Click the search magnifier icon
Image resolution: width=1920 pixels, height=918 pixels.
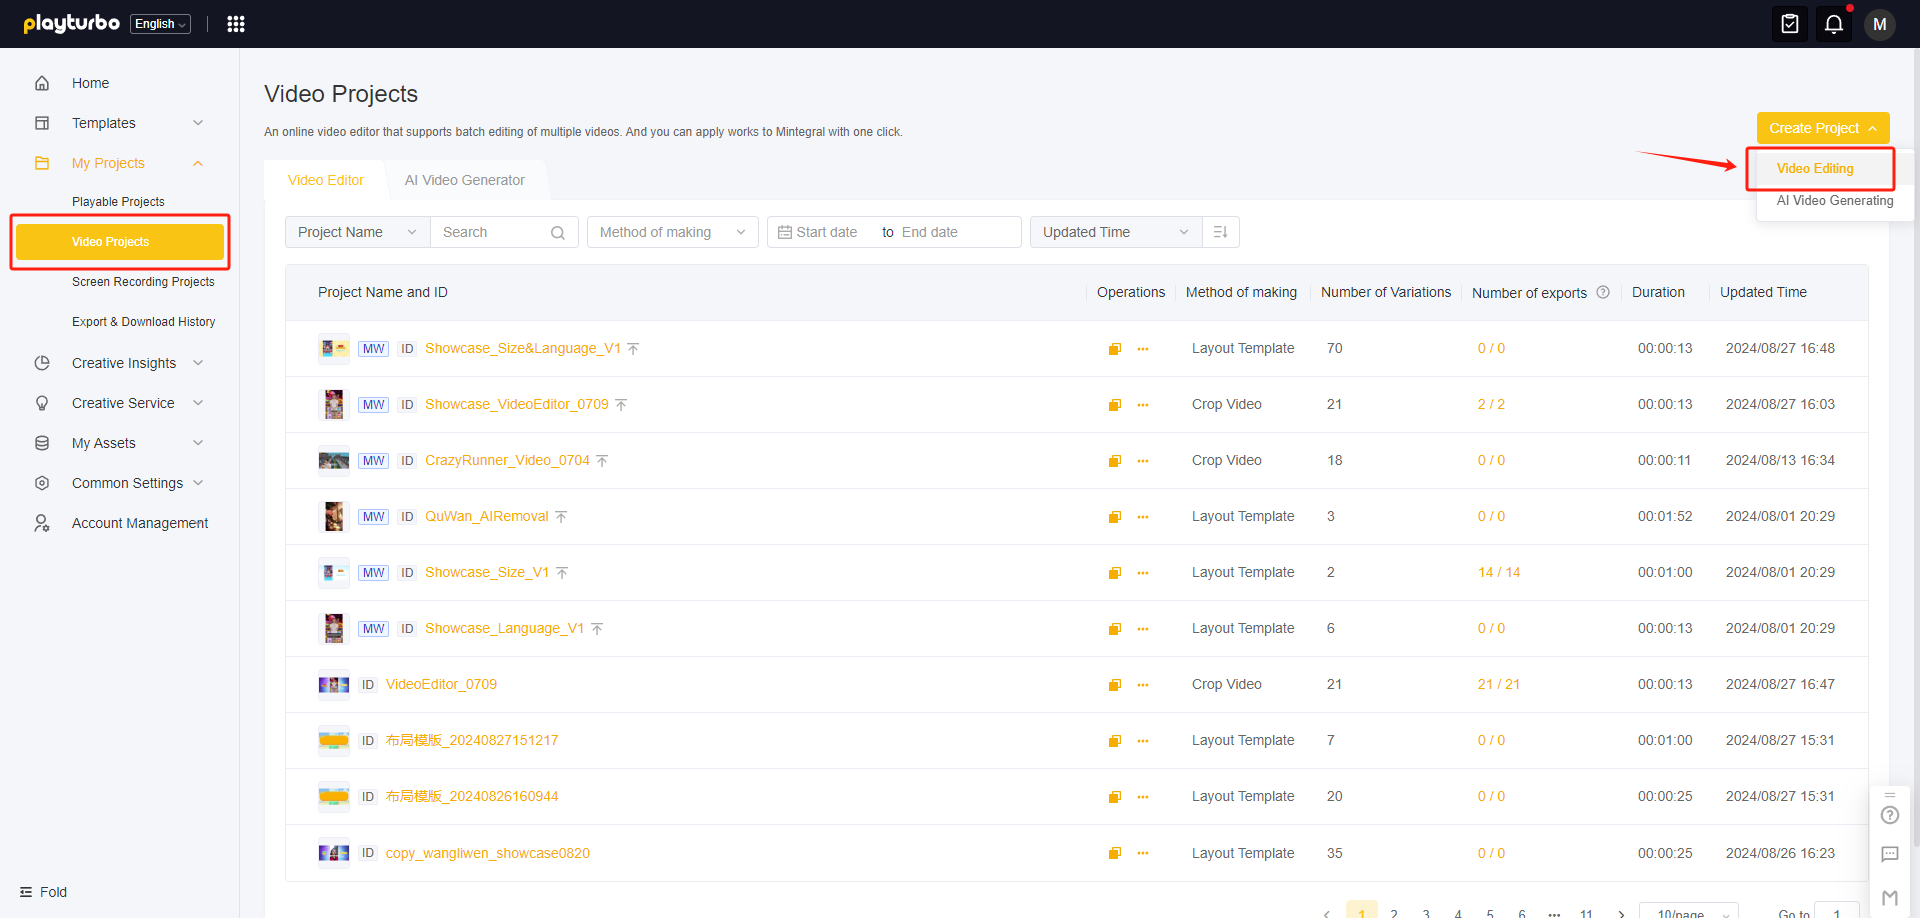coord(558,233)
